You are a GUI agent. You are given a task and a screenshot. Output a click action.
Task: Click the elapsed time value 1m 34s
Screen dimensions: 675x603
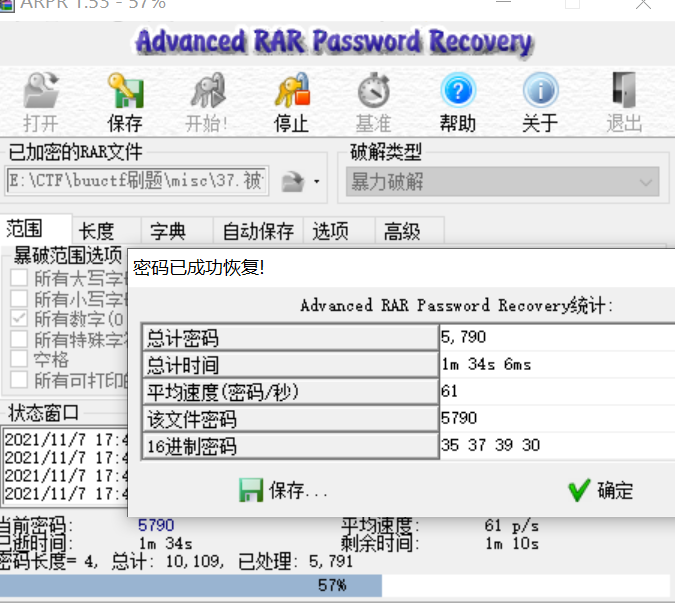165,544
